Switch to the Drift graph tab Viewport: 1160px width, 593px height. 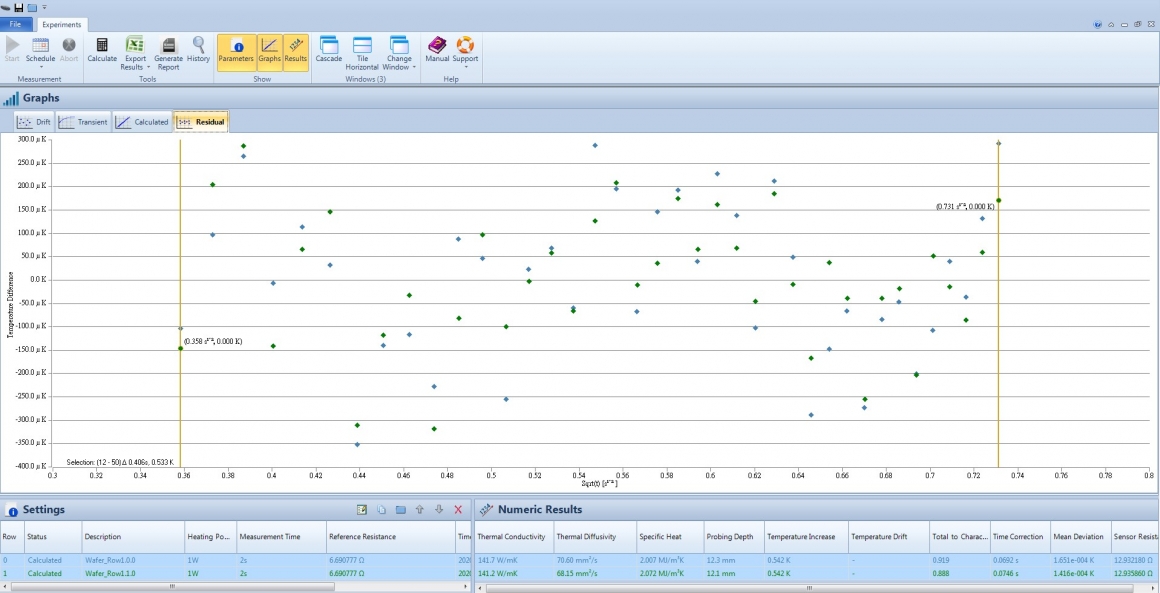(34, 122)
